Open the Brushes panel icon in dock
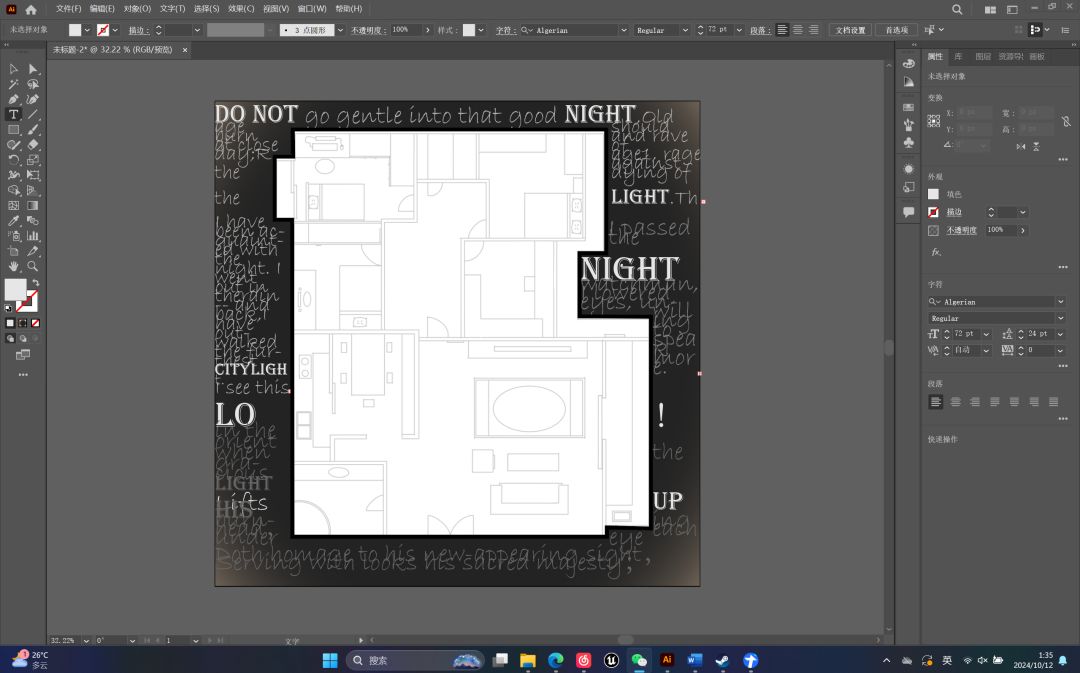This screenshot has height=673, width=1080. (x=908, y=125)
